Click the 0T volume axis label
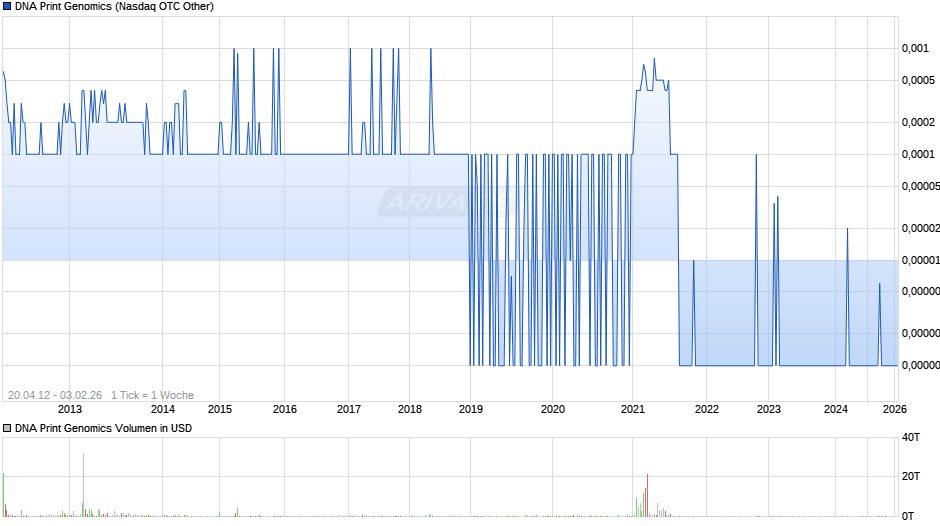This screenshot has height=526, width=940. click(908, 516)
